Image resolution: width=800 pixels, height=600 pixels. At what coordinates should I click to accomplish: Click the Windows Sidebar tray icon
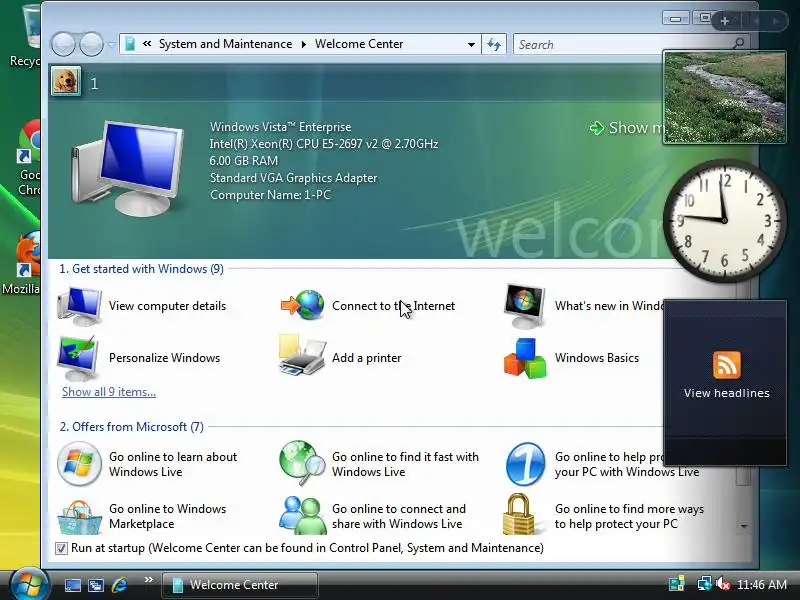coord(677,584)
